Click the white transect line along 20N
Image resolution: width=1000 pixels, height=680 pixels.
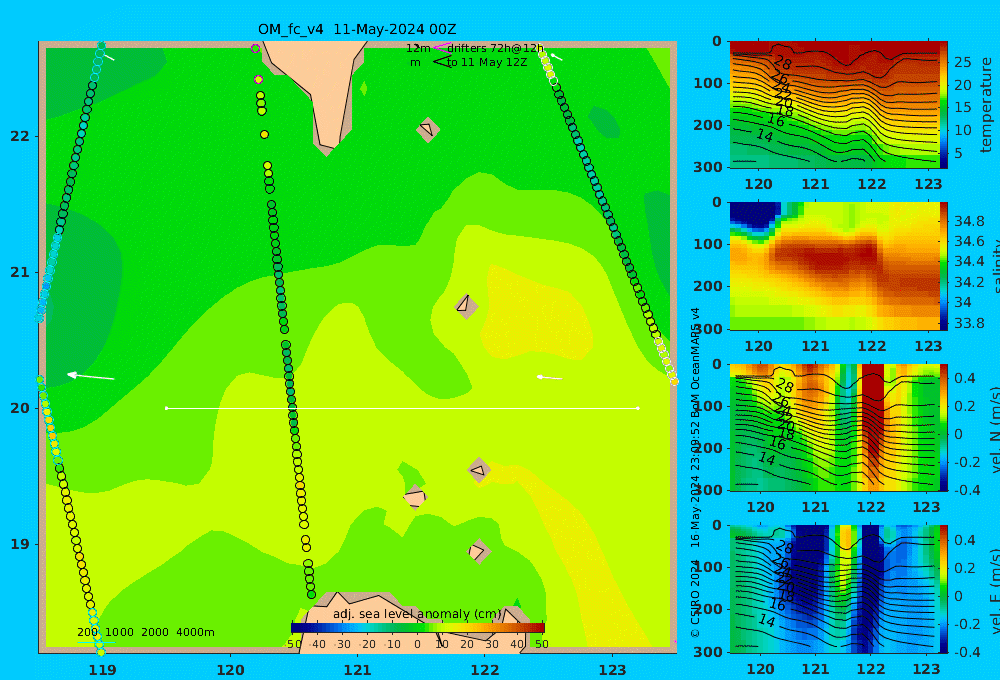coord(402,408)
